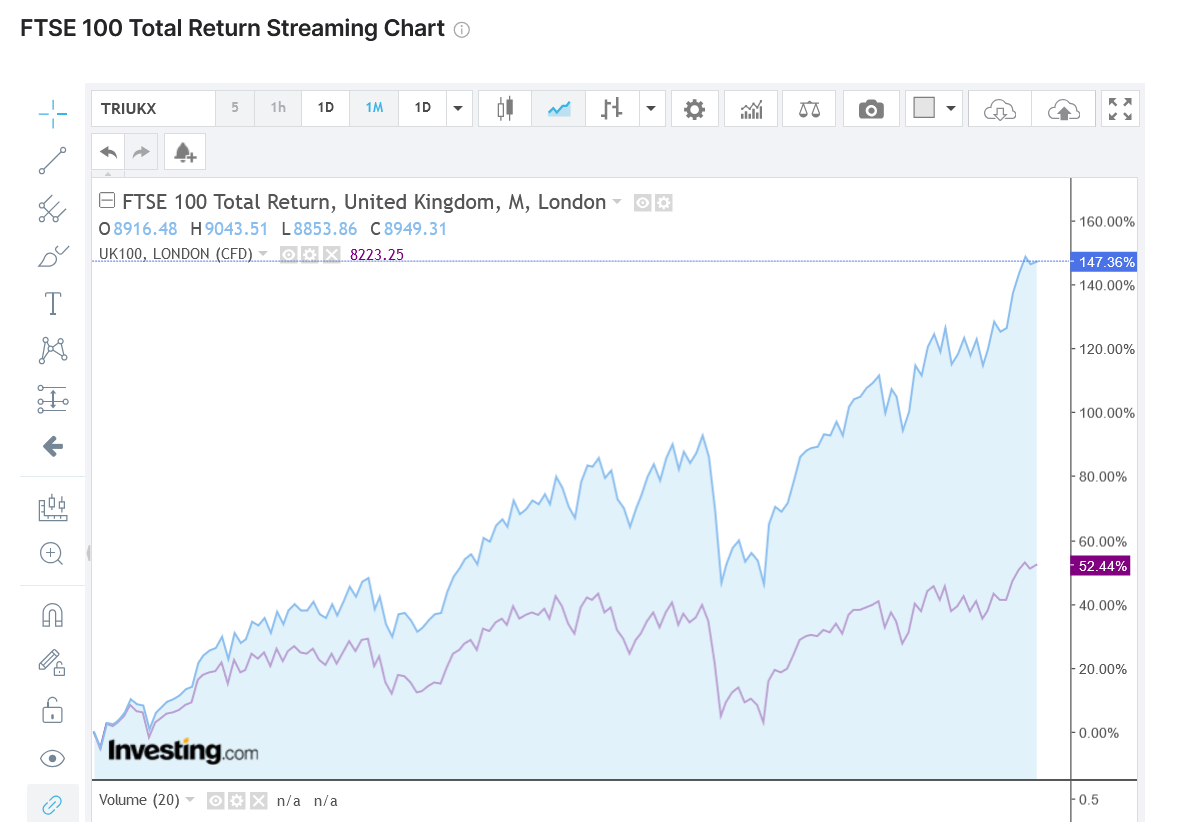The width and height of the screenshot is (1177, 822).
Task: Open the UK100, LONDON (CFD) dropdown arrow
Action: point(263,253)
